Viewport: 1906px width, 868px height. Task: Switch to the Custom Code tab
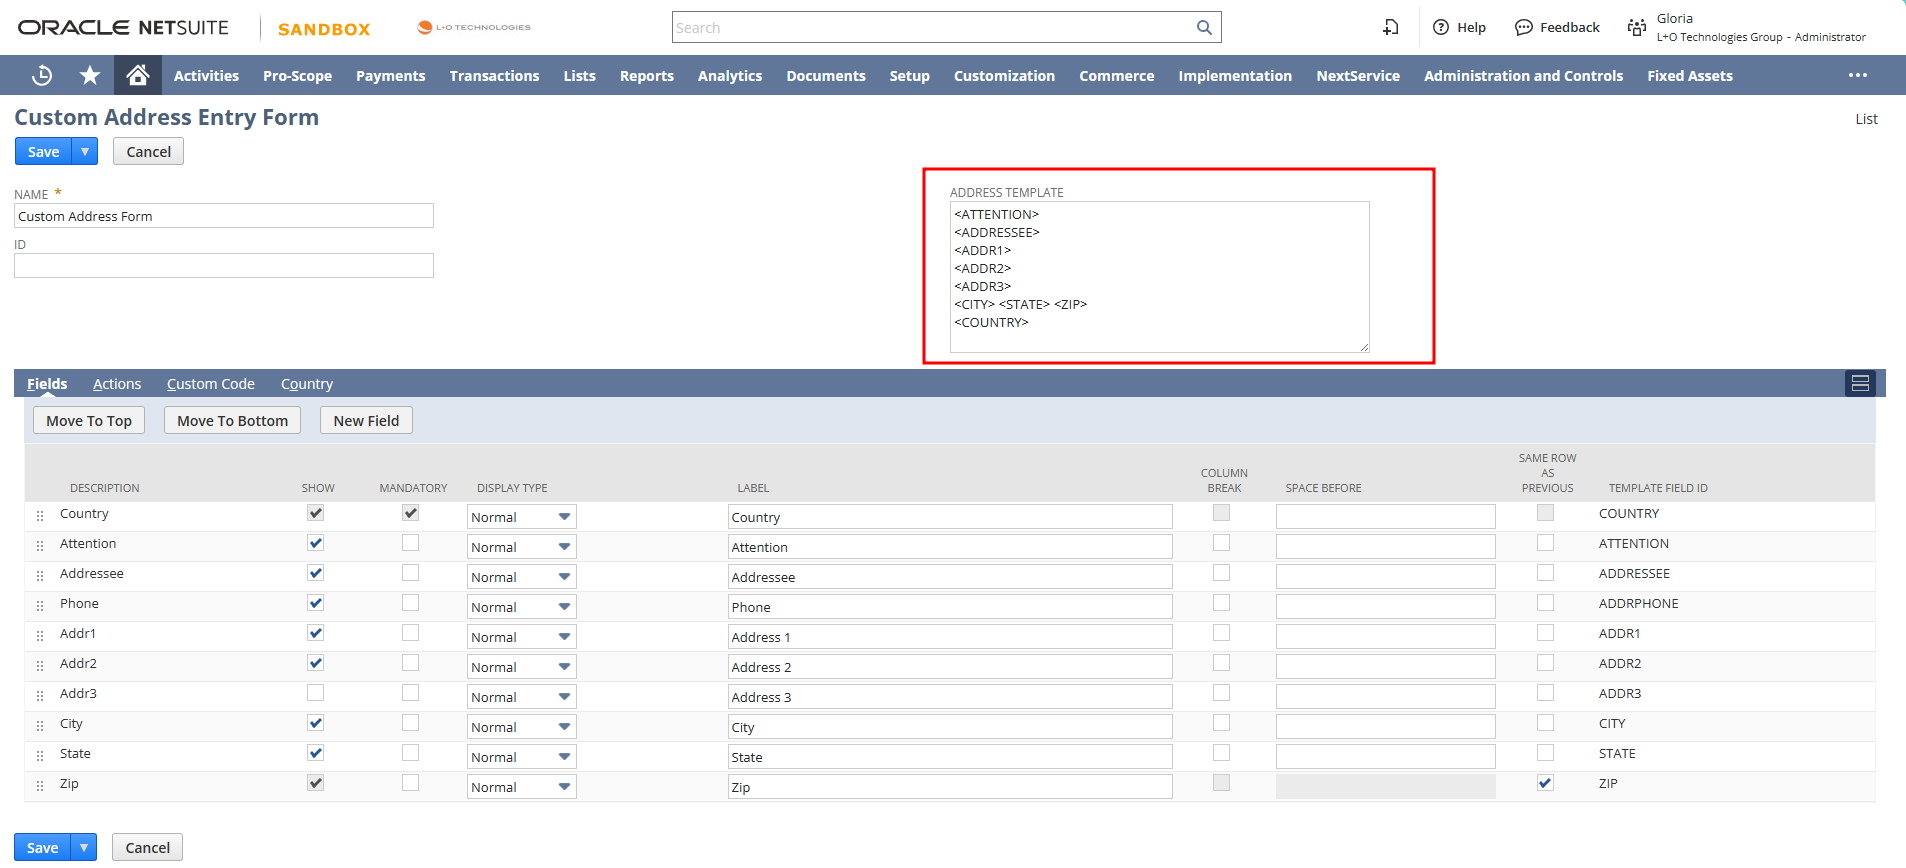coord(210,384)
